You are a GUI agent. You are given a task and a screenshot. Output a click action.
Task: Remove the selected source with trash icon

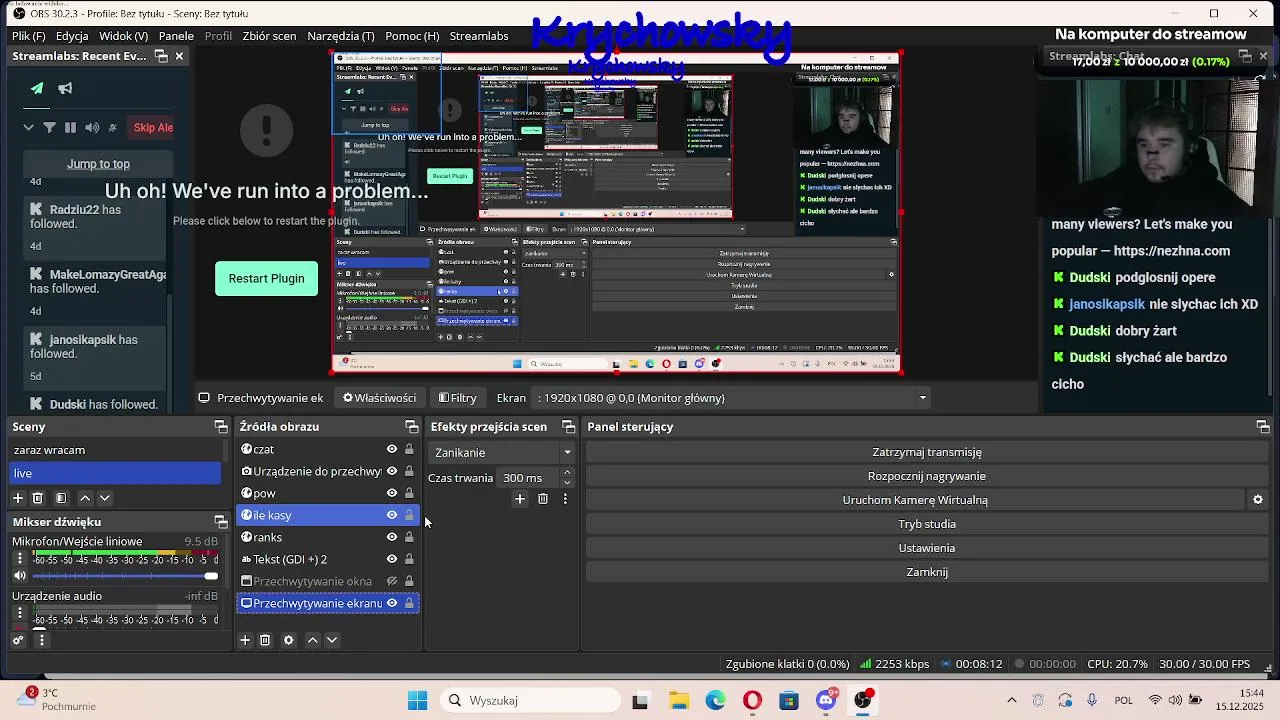pyautogui.click(x=265, y=640)
